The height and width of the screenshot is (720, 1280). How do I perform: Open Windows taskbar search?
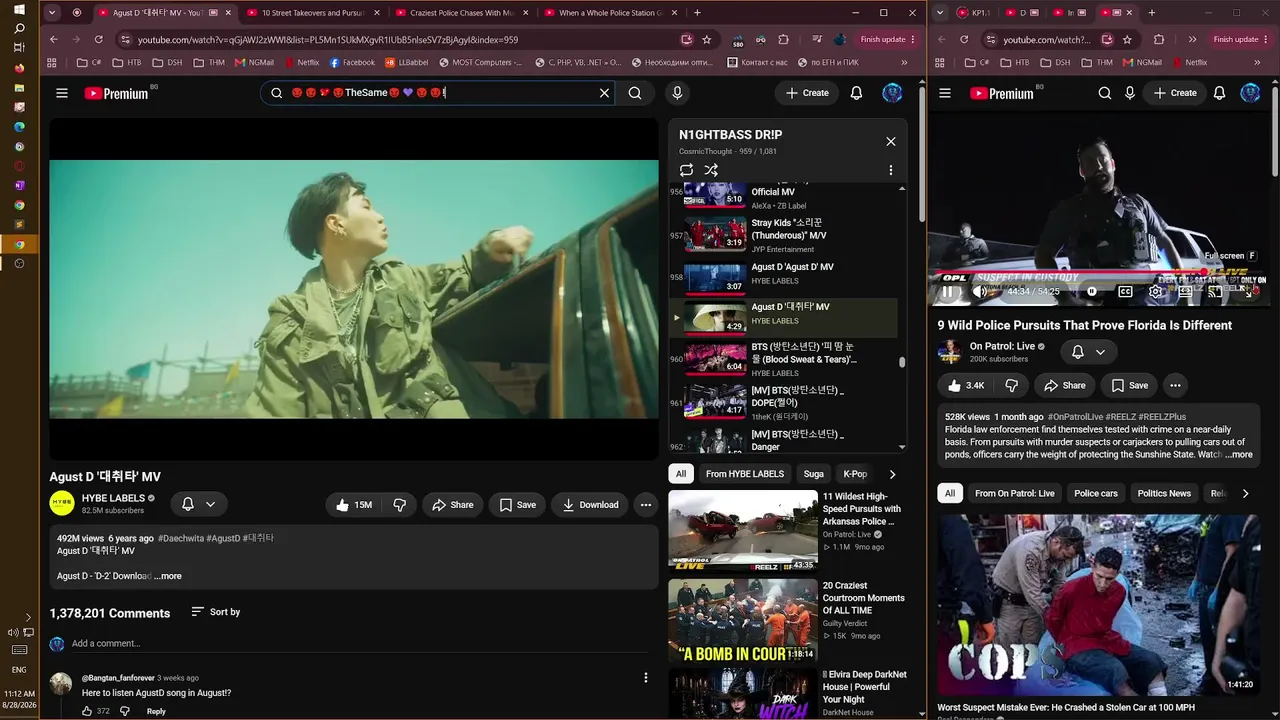[x=19, y=28]
